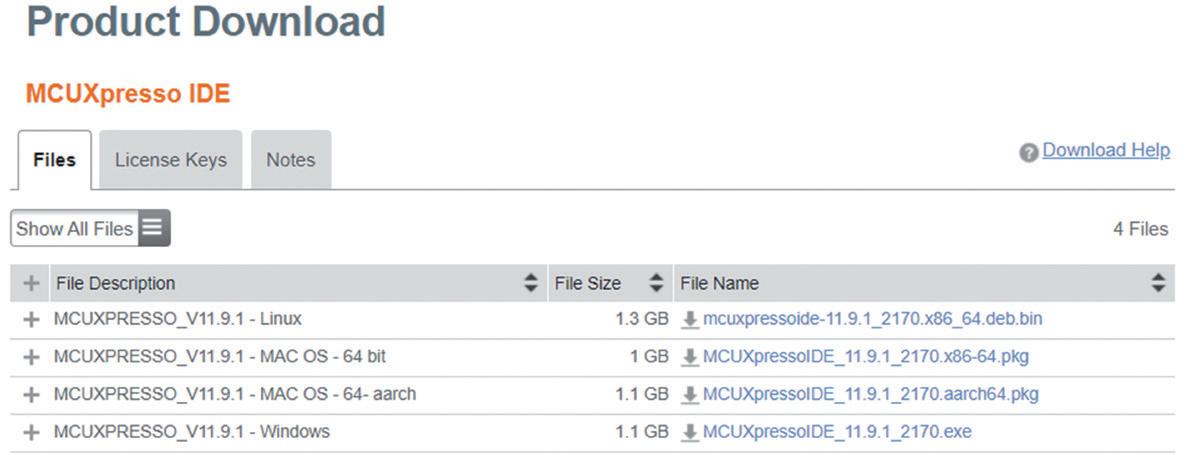Click the download icon for the Linux deb.bin file
Image resolution: width=1195 pixels, height=455 pixels.
(689, 320)
